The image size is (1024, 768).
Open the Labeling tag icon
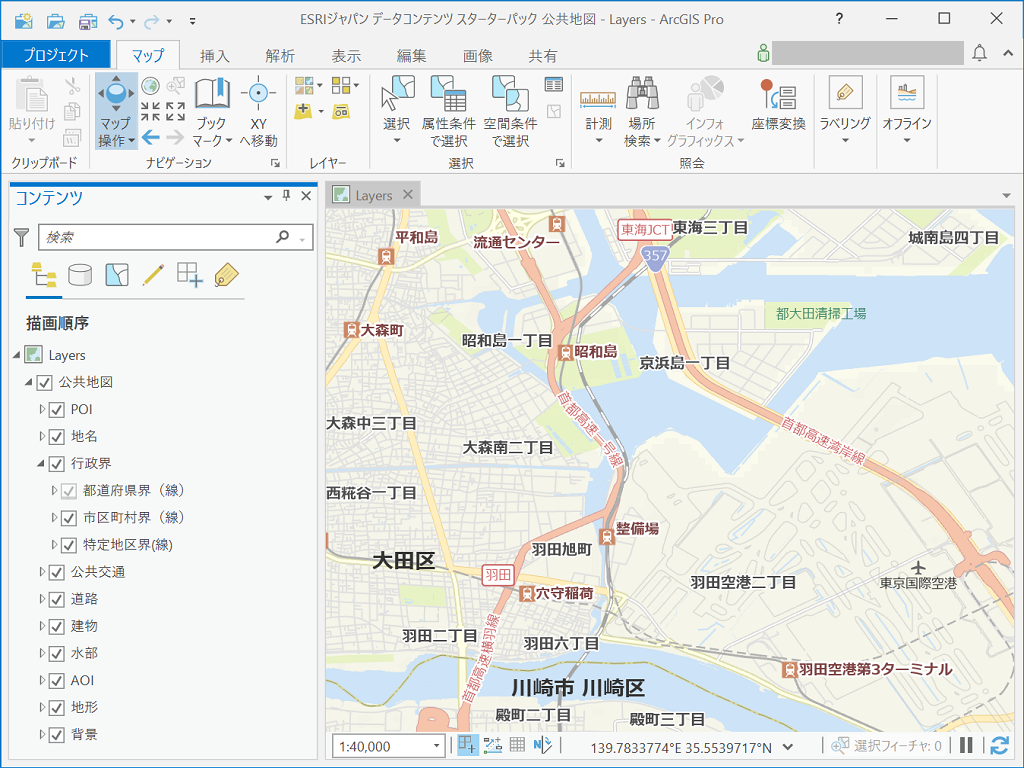click(845, 92)
